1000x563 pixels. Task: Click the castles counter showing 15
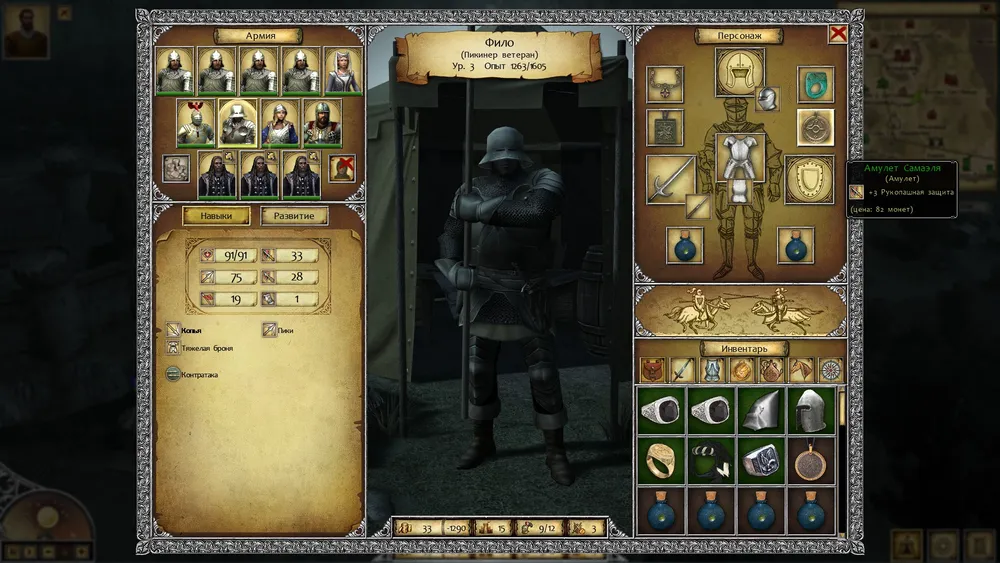[492, 528]
